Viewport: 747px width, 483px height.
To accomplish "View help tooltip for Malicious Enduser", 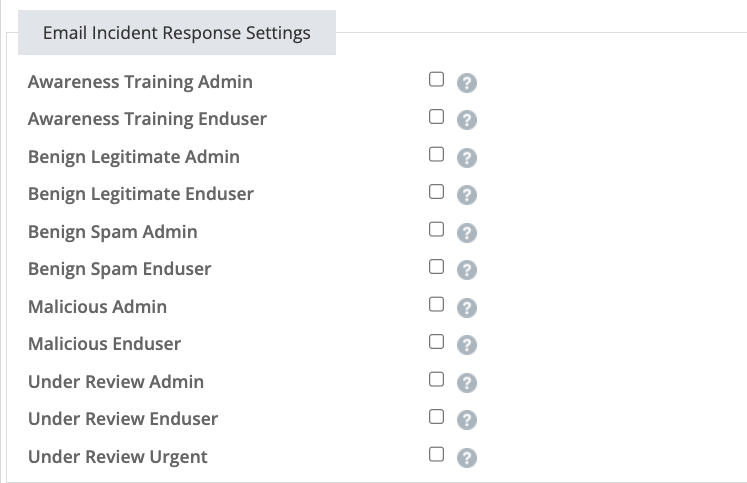I will click(x=467, y=345).
